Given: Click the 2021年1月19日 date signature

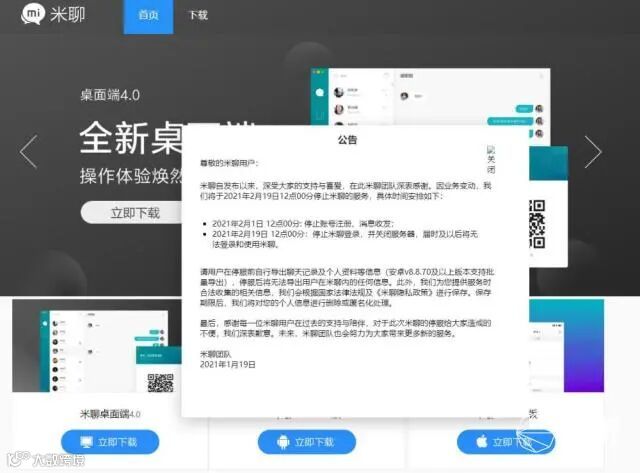Looking at the screenshot, I should click(228, 364).
